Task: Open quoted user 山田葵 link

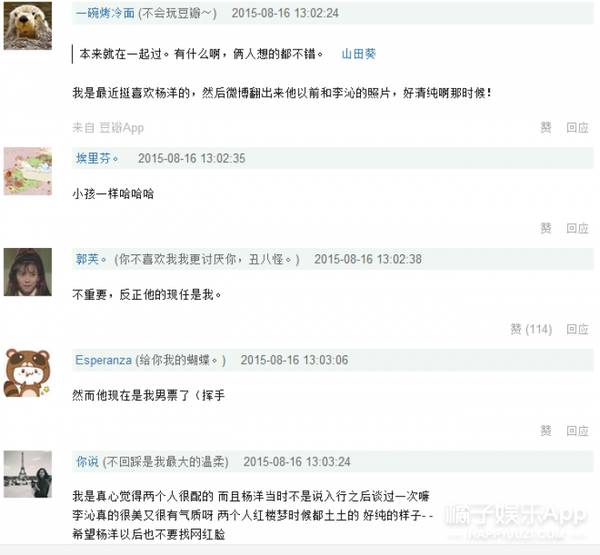Action: pyautogui.click(x=359, y=54)
